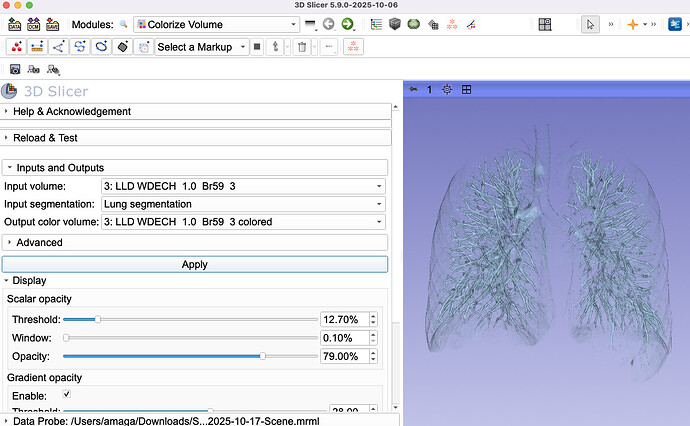This screenshot has width=690, height=426.
Task: Open the Input segmentation dropdown
Action: 243,204
